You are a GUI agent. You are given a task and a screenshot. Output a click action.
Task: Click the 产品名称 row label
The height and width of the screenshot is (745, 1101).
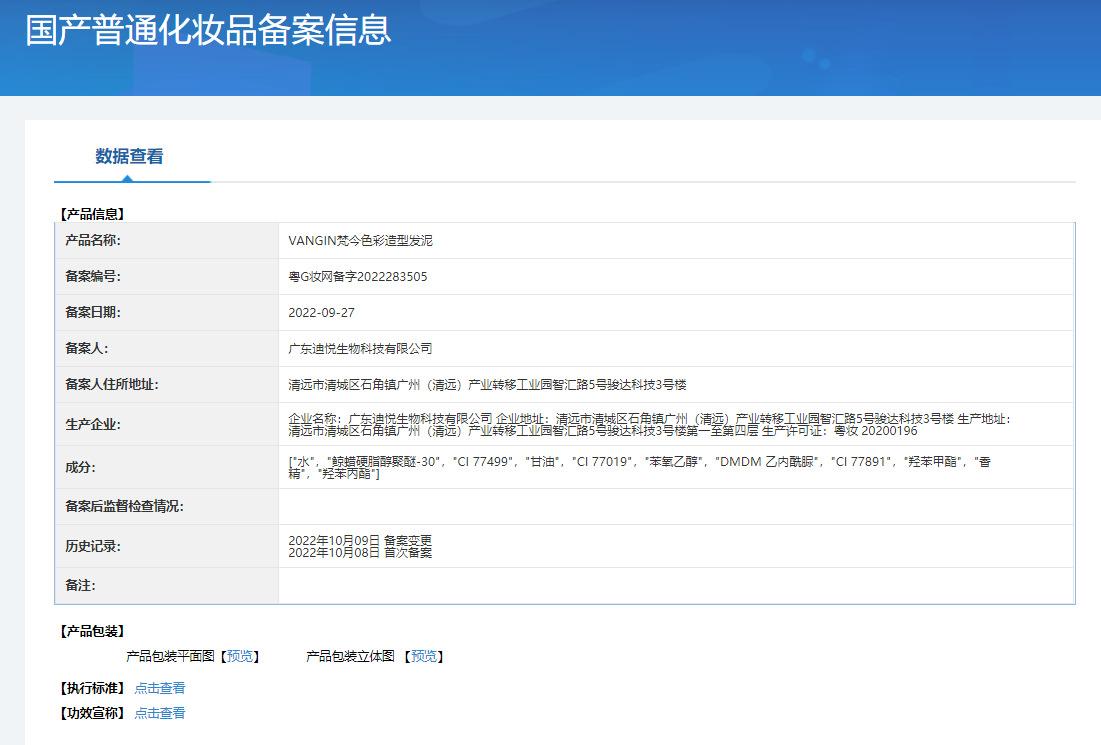[x=93, y=241]
